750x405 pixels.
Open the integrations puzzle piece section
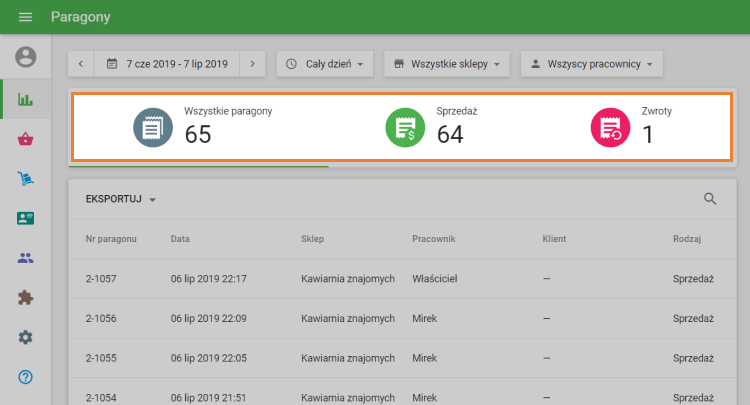coord(25,298)
